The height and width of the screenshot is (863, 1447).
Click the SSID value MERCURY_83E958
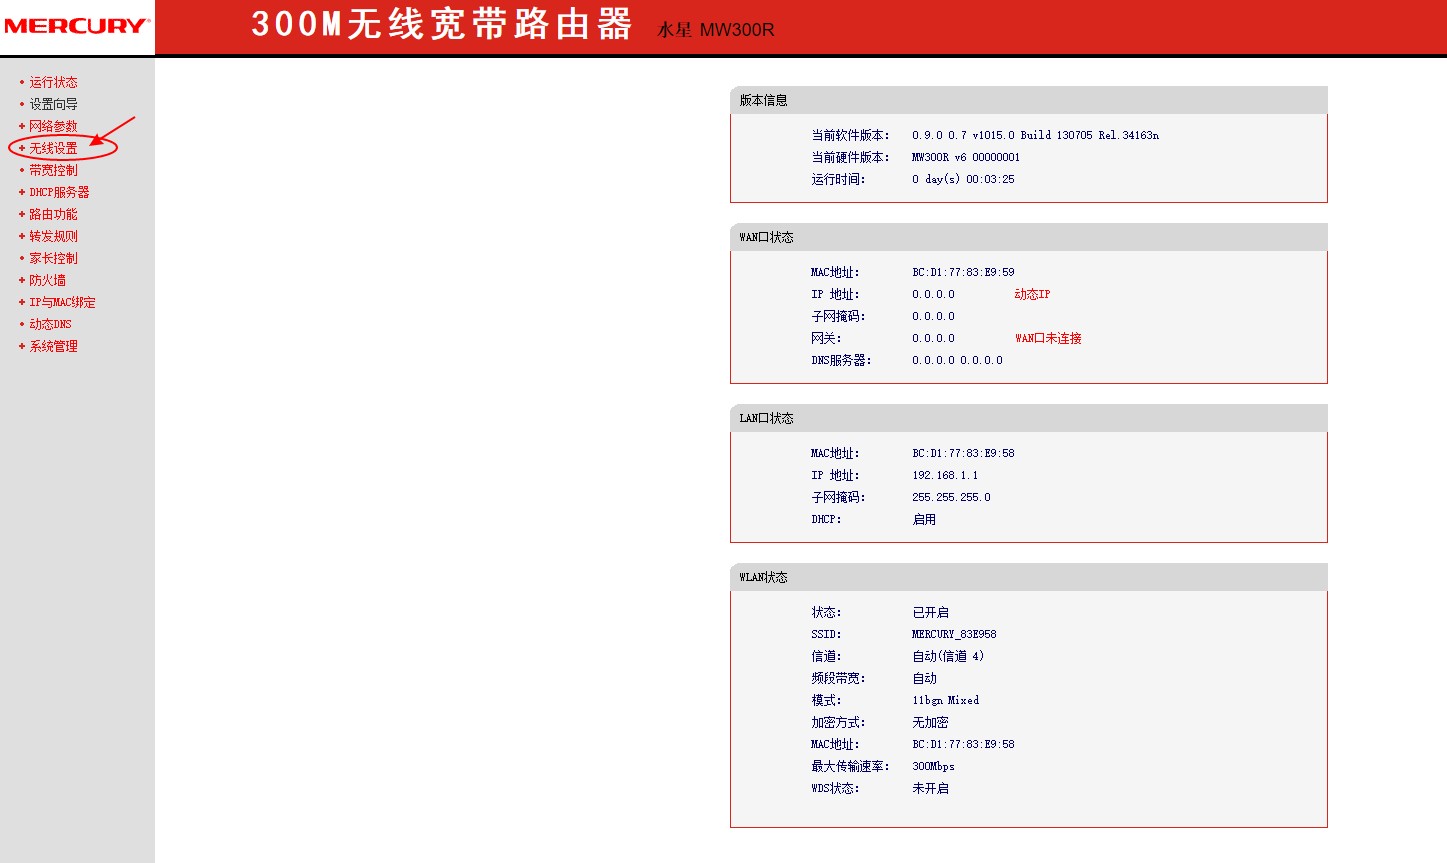tap(953, 633)
